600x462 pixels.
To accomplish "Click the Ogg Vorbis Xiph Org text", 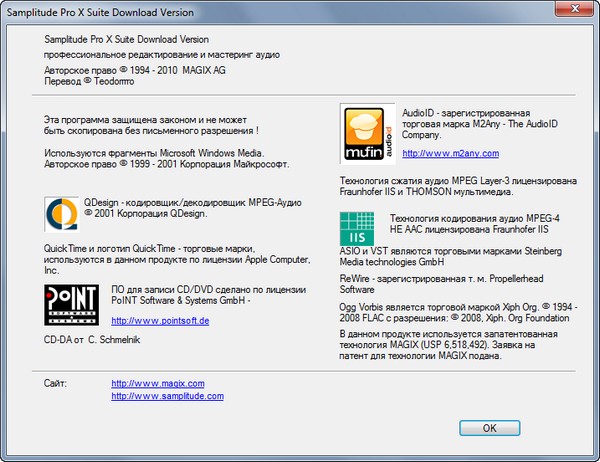I will coord(458,312).
